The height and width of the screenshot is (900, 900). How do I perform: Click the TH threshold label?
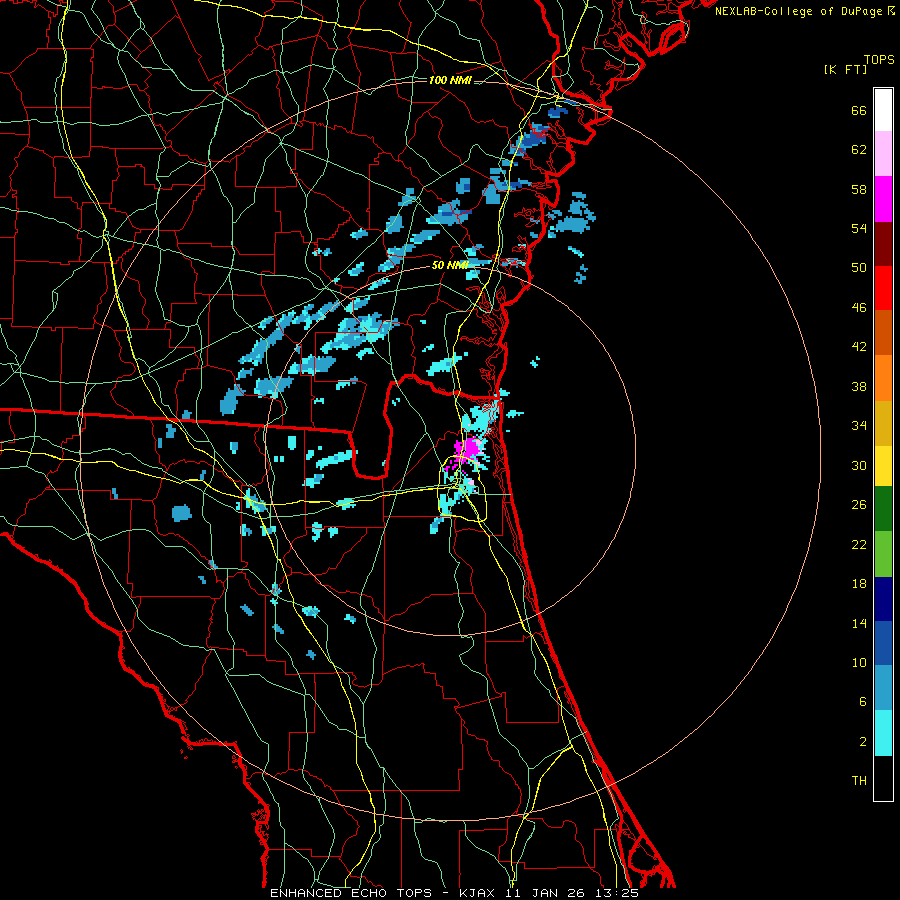point(859,780)
